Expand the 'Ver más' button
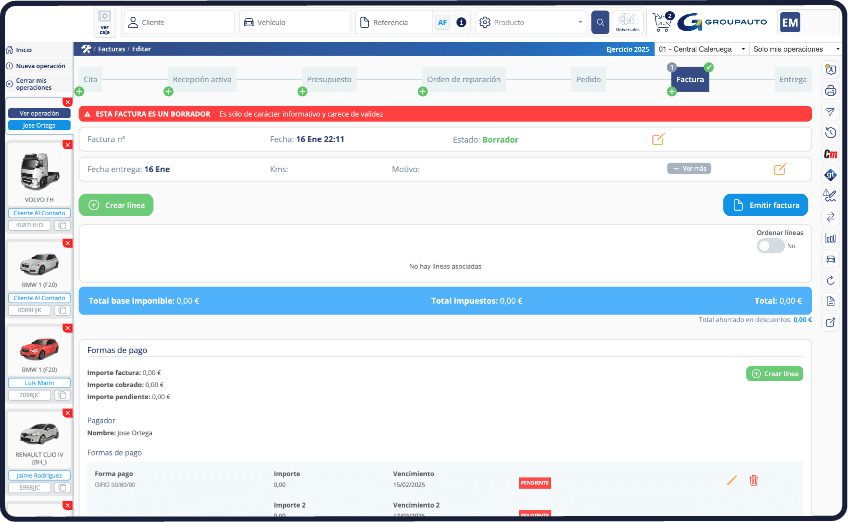The height and width of the screenshot is (522, 848). [689, 168]
